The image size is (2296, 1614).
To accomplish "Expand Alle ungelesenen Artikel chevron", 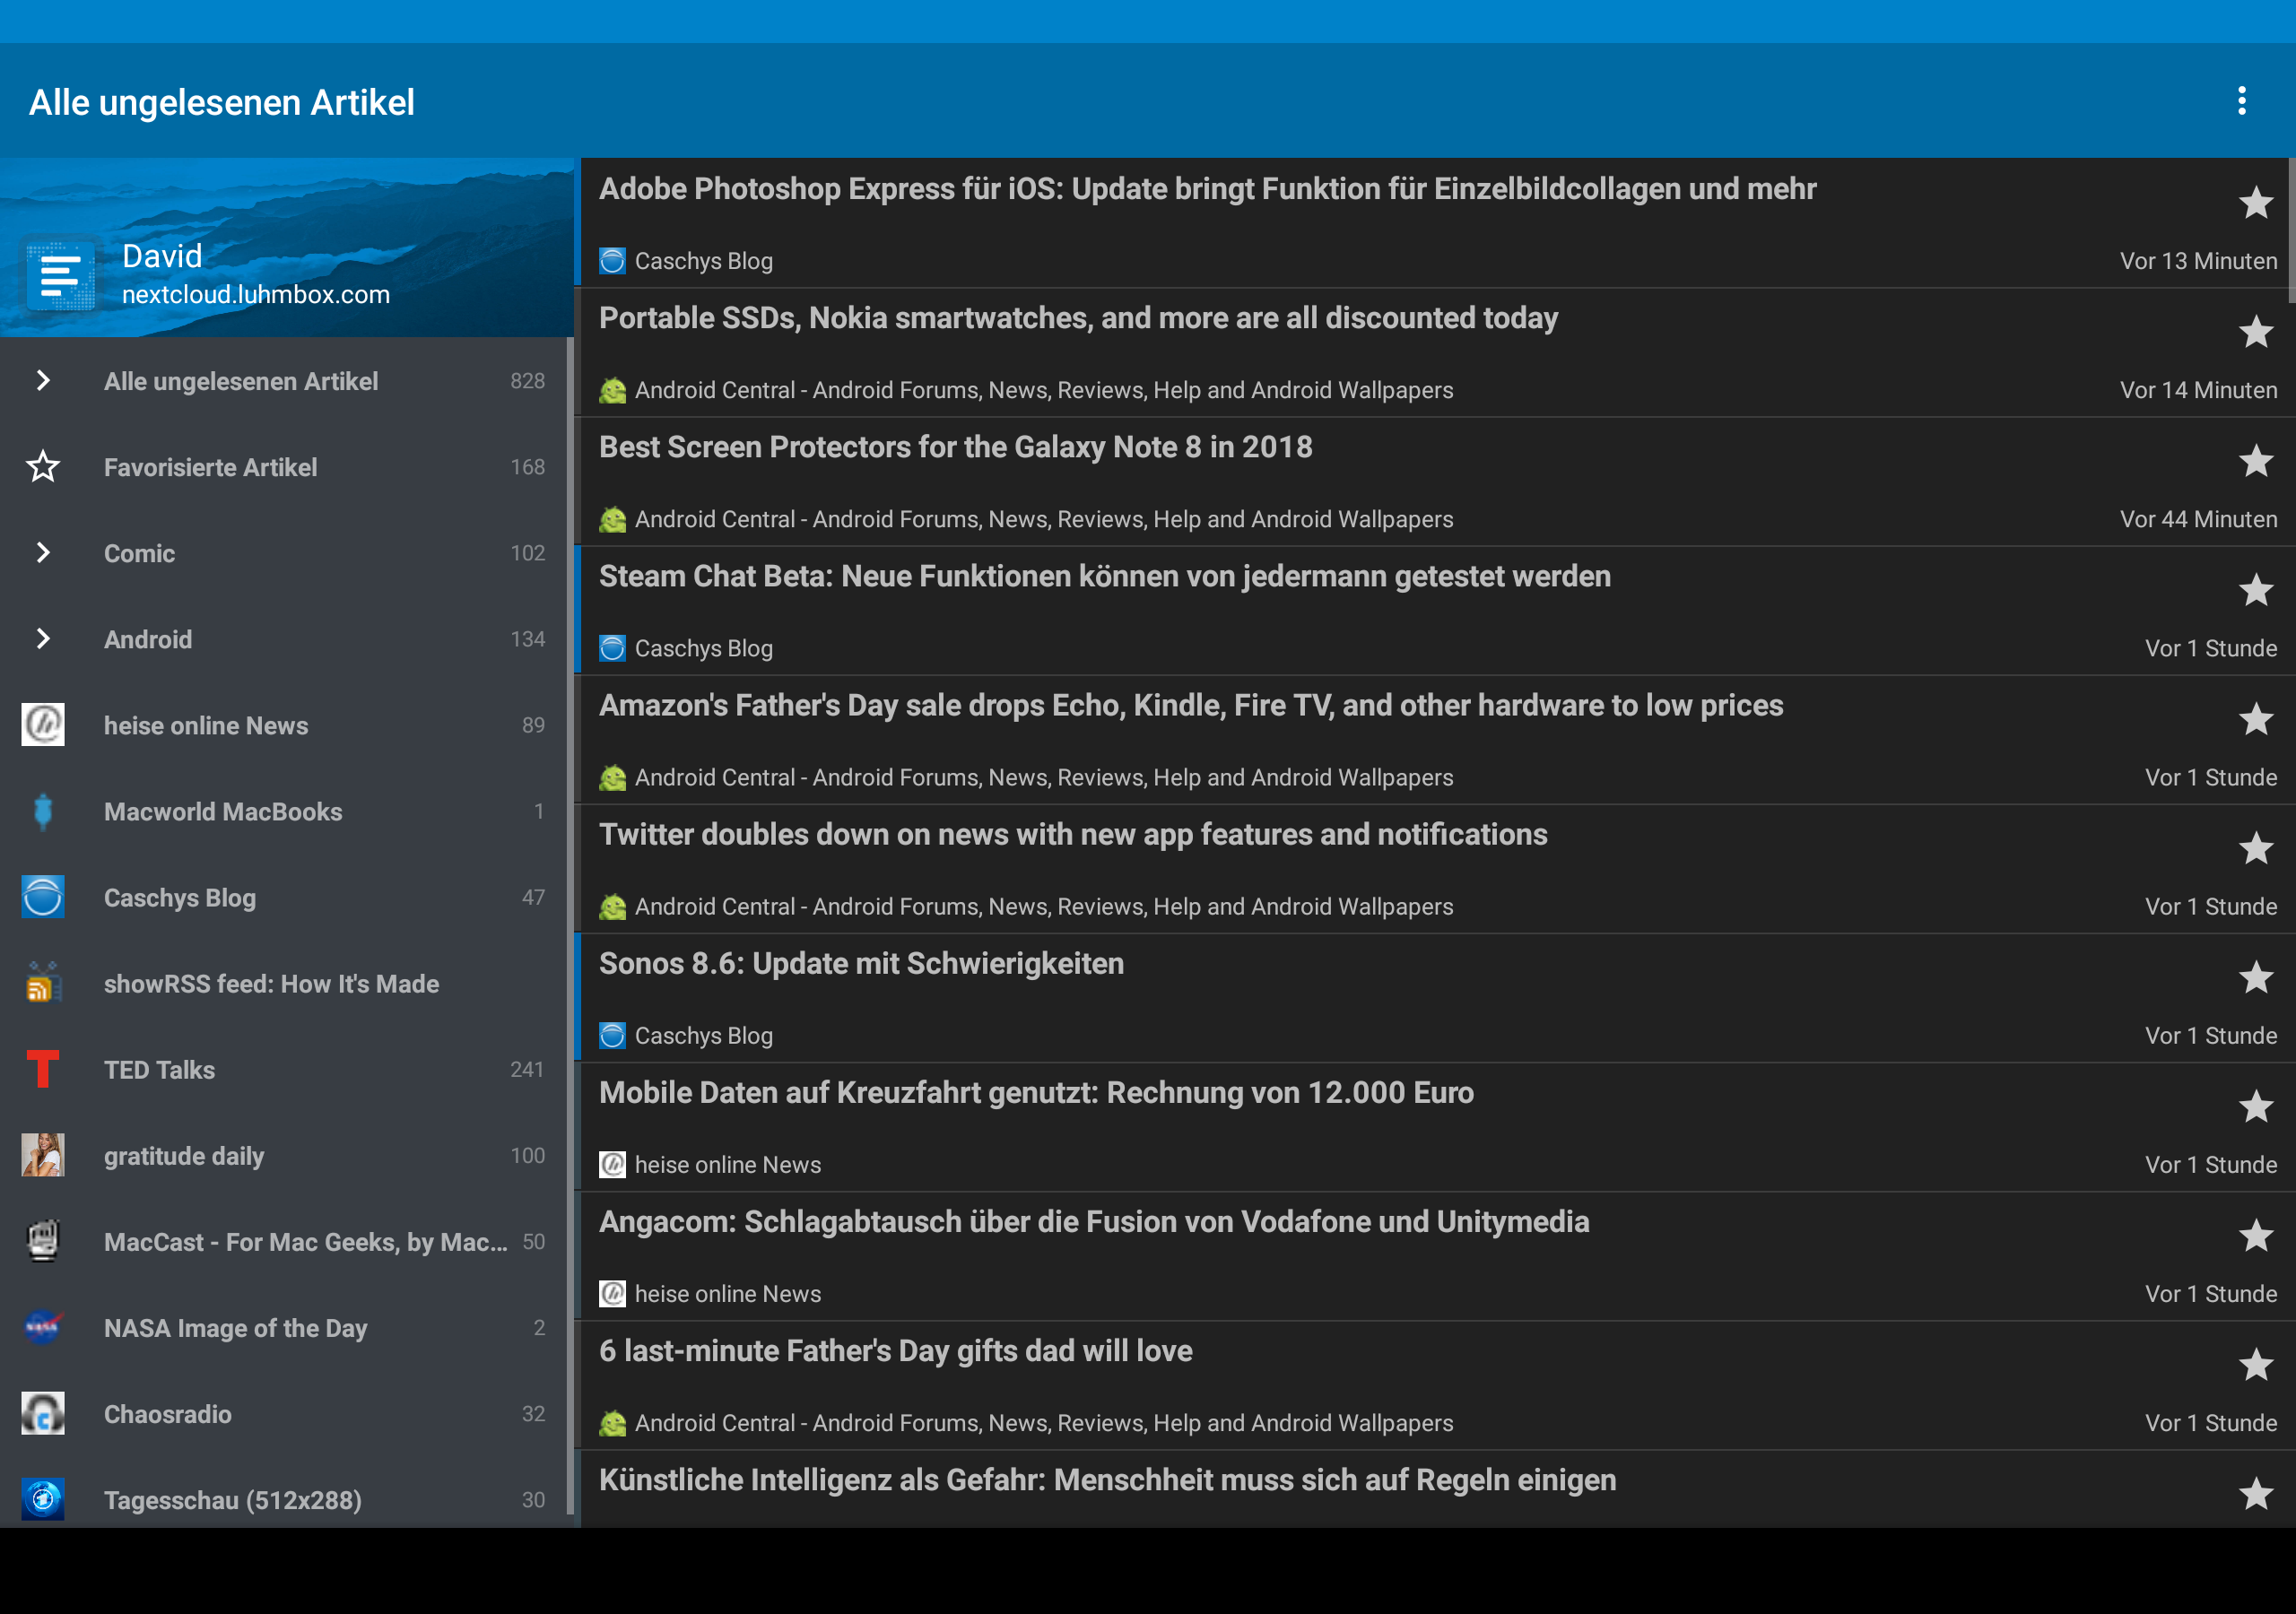I will click(x=43, y=381).
